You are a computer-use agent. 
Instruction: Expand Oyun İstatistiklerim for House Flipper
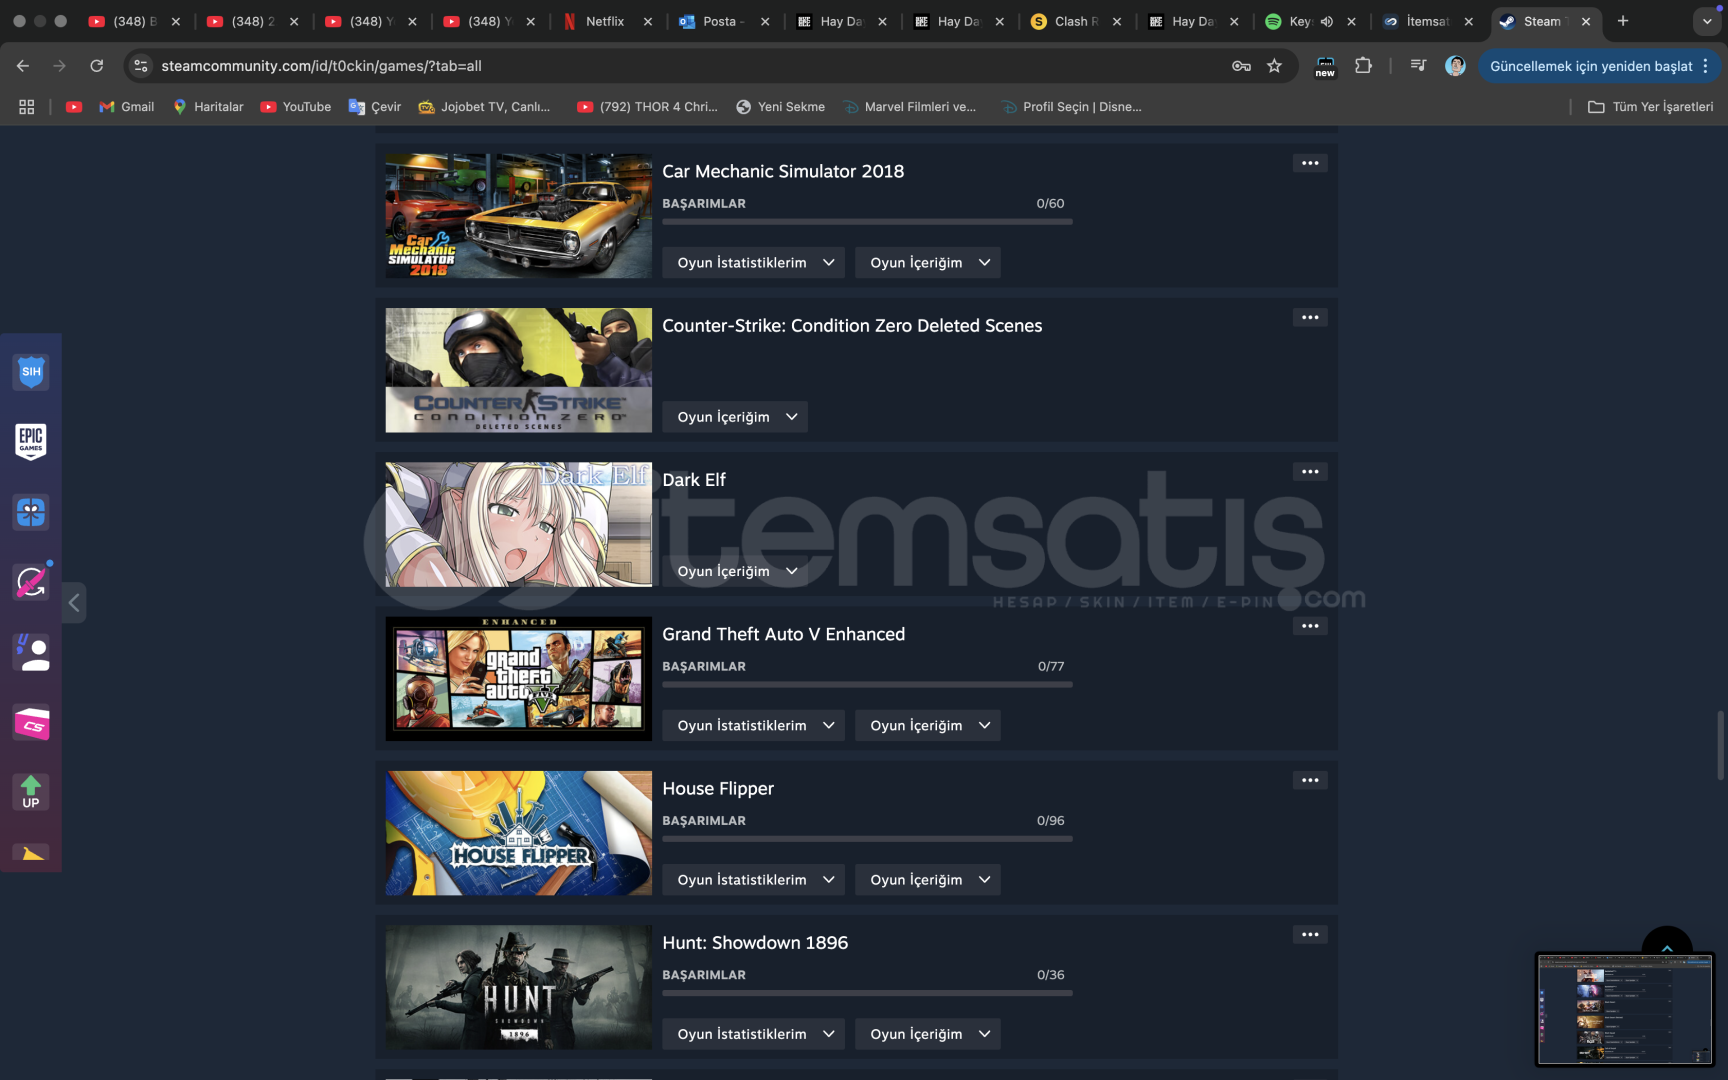click(754, 880)
